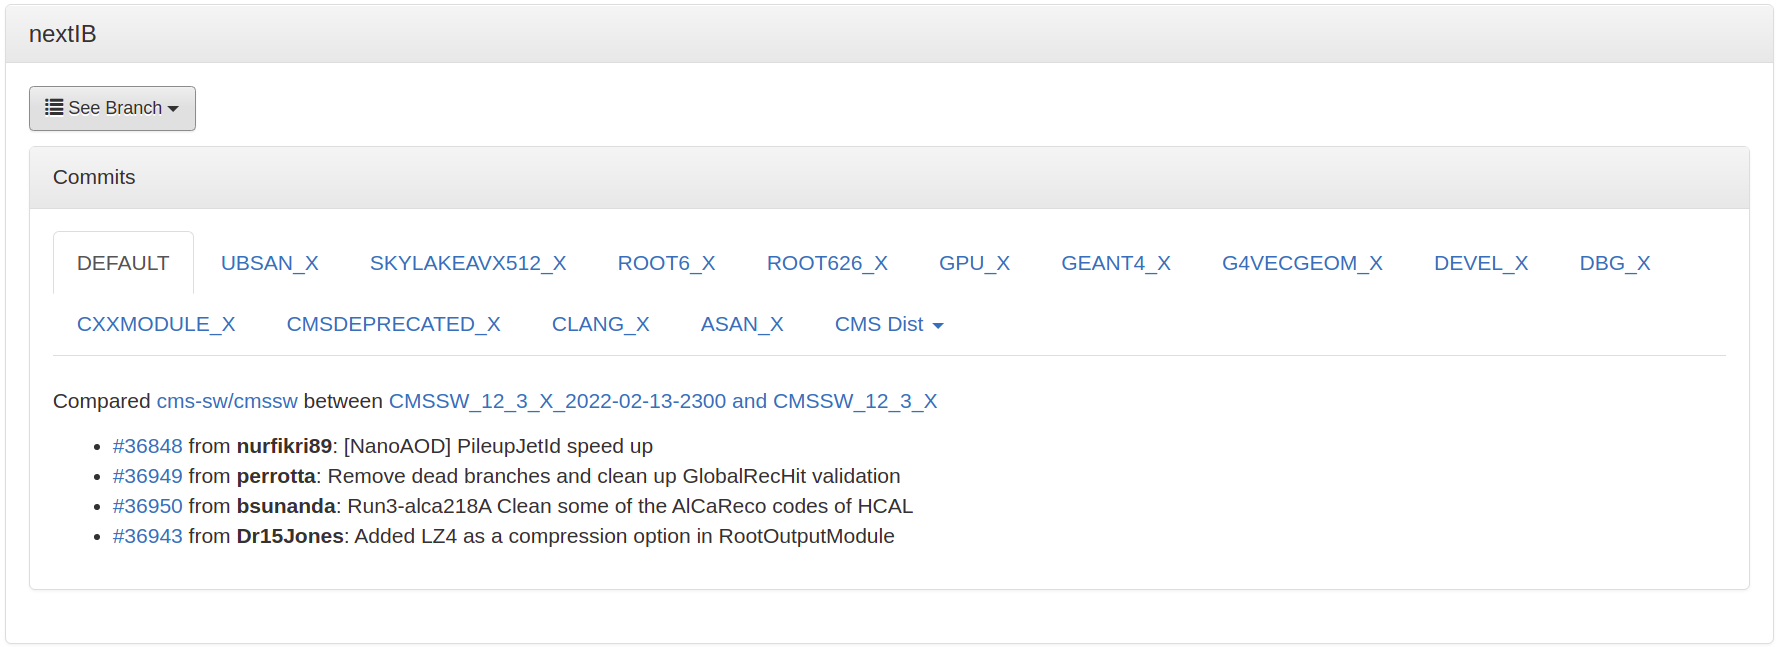Image resolution: width=1778 pixels, height=647 pixels.
Task: Select the CMSDEPRECATED_X tab
Action: coord(393,325)
